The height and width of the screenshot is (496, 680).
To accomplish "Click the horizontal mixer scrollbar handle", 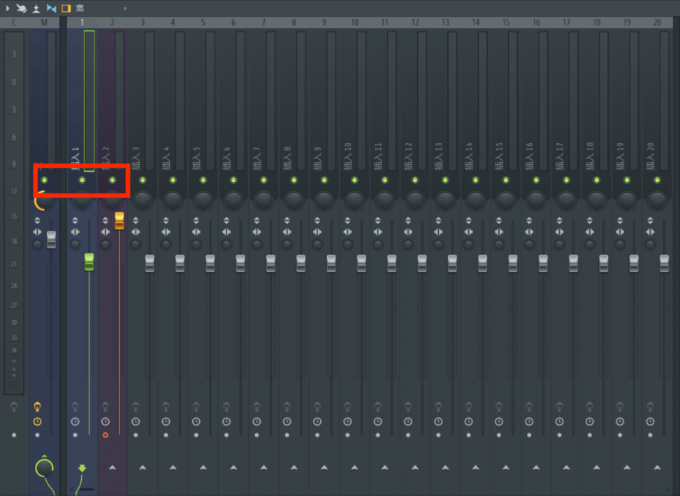I will point(86,489).
